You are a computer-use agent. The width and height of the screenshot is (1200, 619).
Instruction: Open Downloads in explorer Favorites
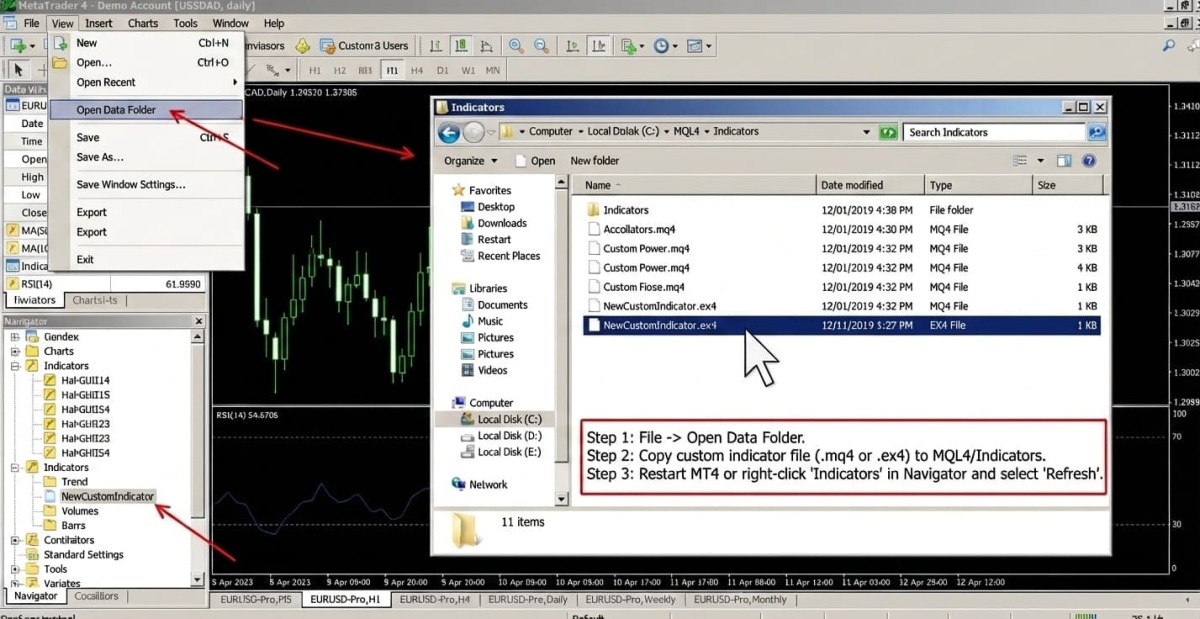502,223
